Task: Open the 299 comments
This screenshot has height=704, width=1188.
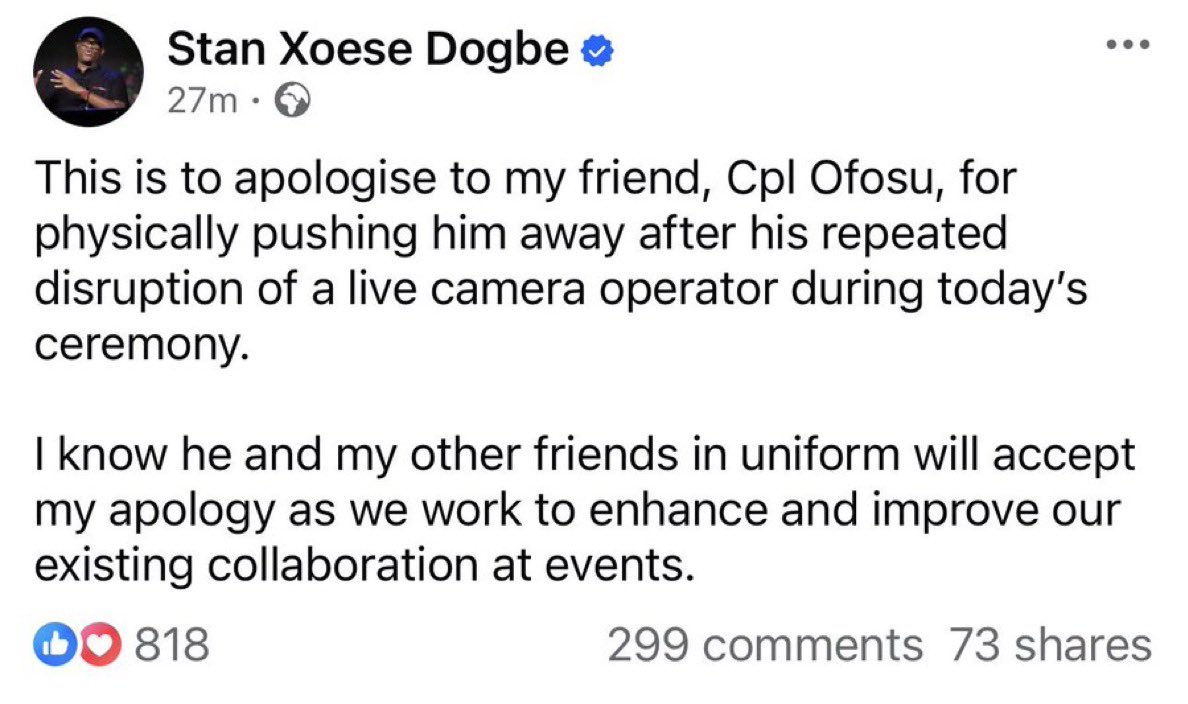Action: (x=765, y=646)
